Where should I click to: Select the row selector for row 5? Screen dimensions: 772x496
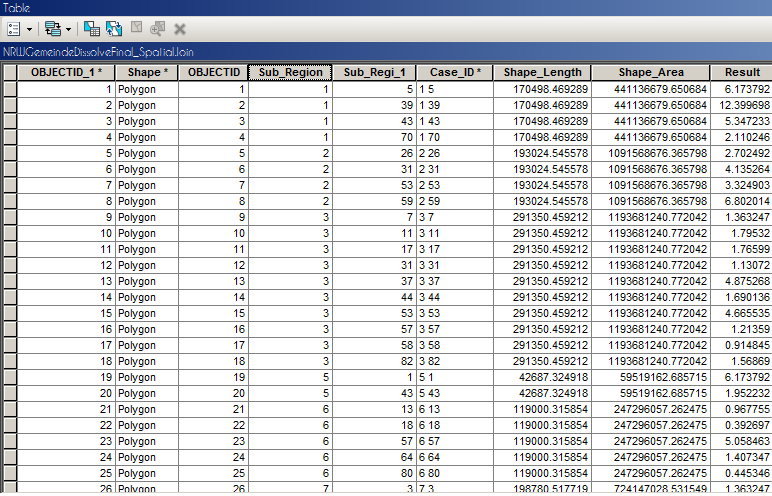coord(10,153)
